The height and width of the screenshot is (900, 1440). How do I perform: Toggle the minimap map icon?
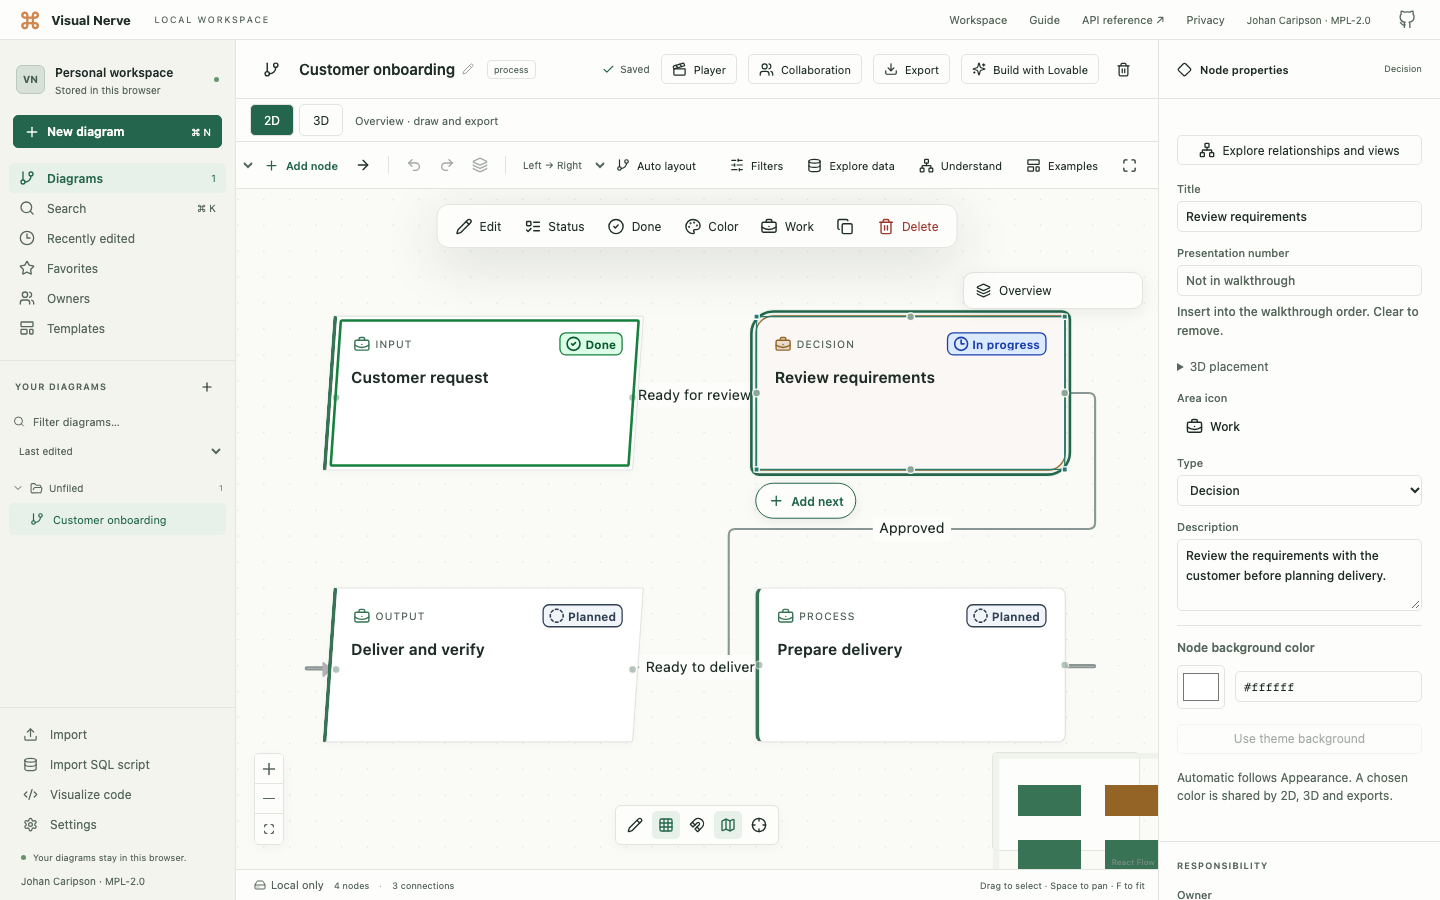[728, 825]
